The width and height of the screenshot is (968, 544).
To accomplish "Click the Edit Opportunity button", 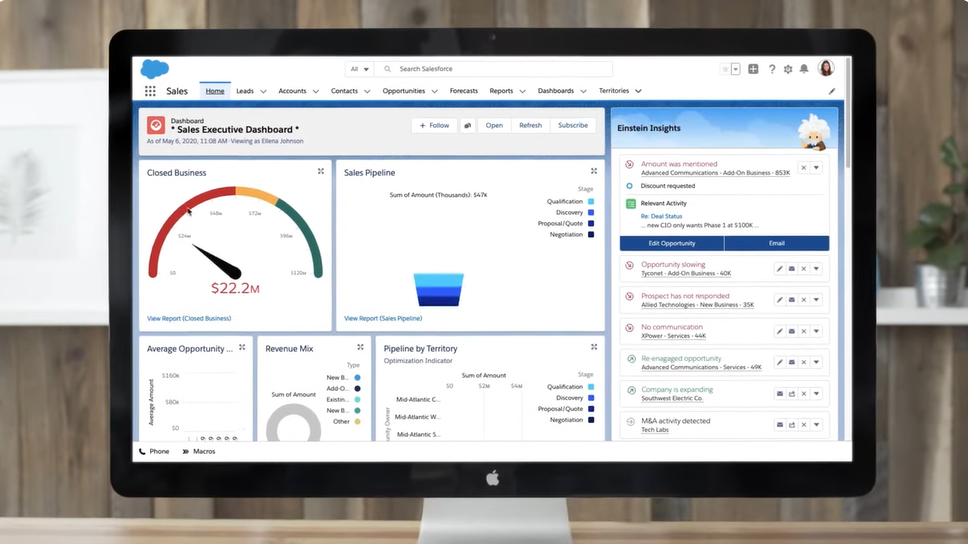I will (672, 243).
